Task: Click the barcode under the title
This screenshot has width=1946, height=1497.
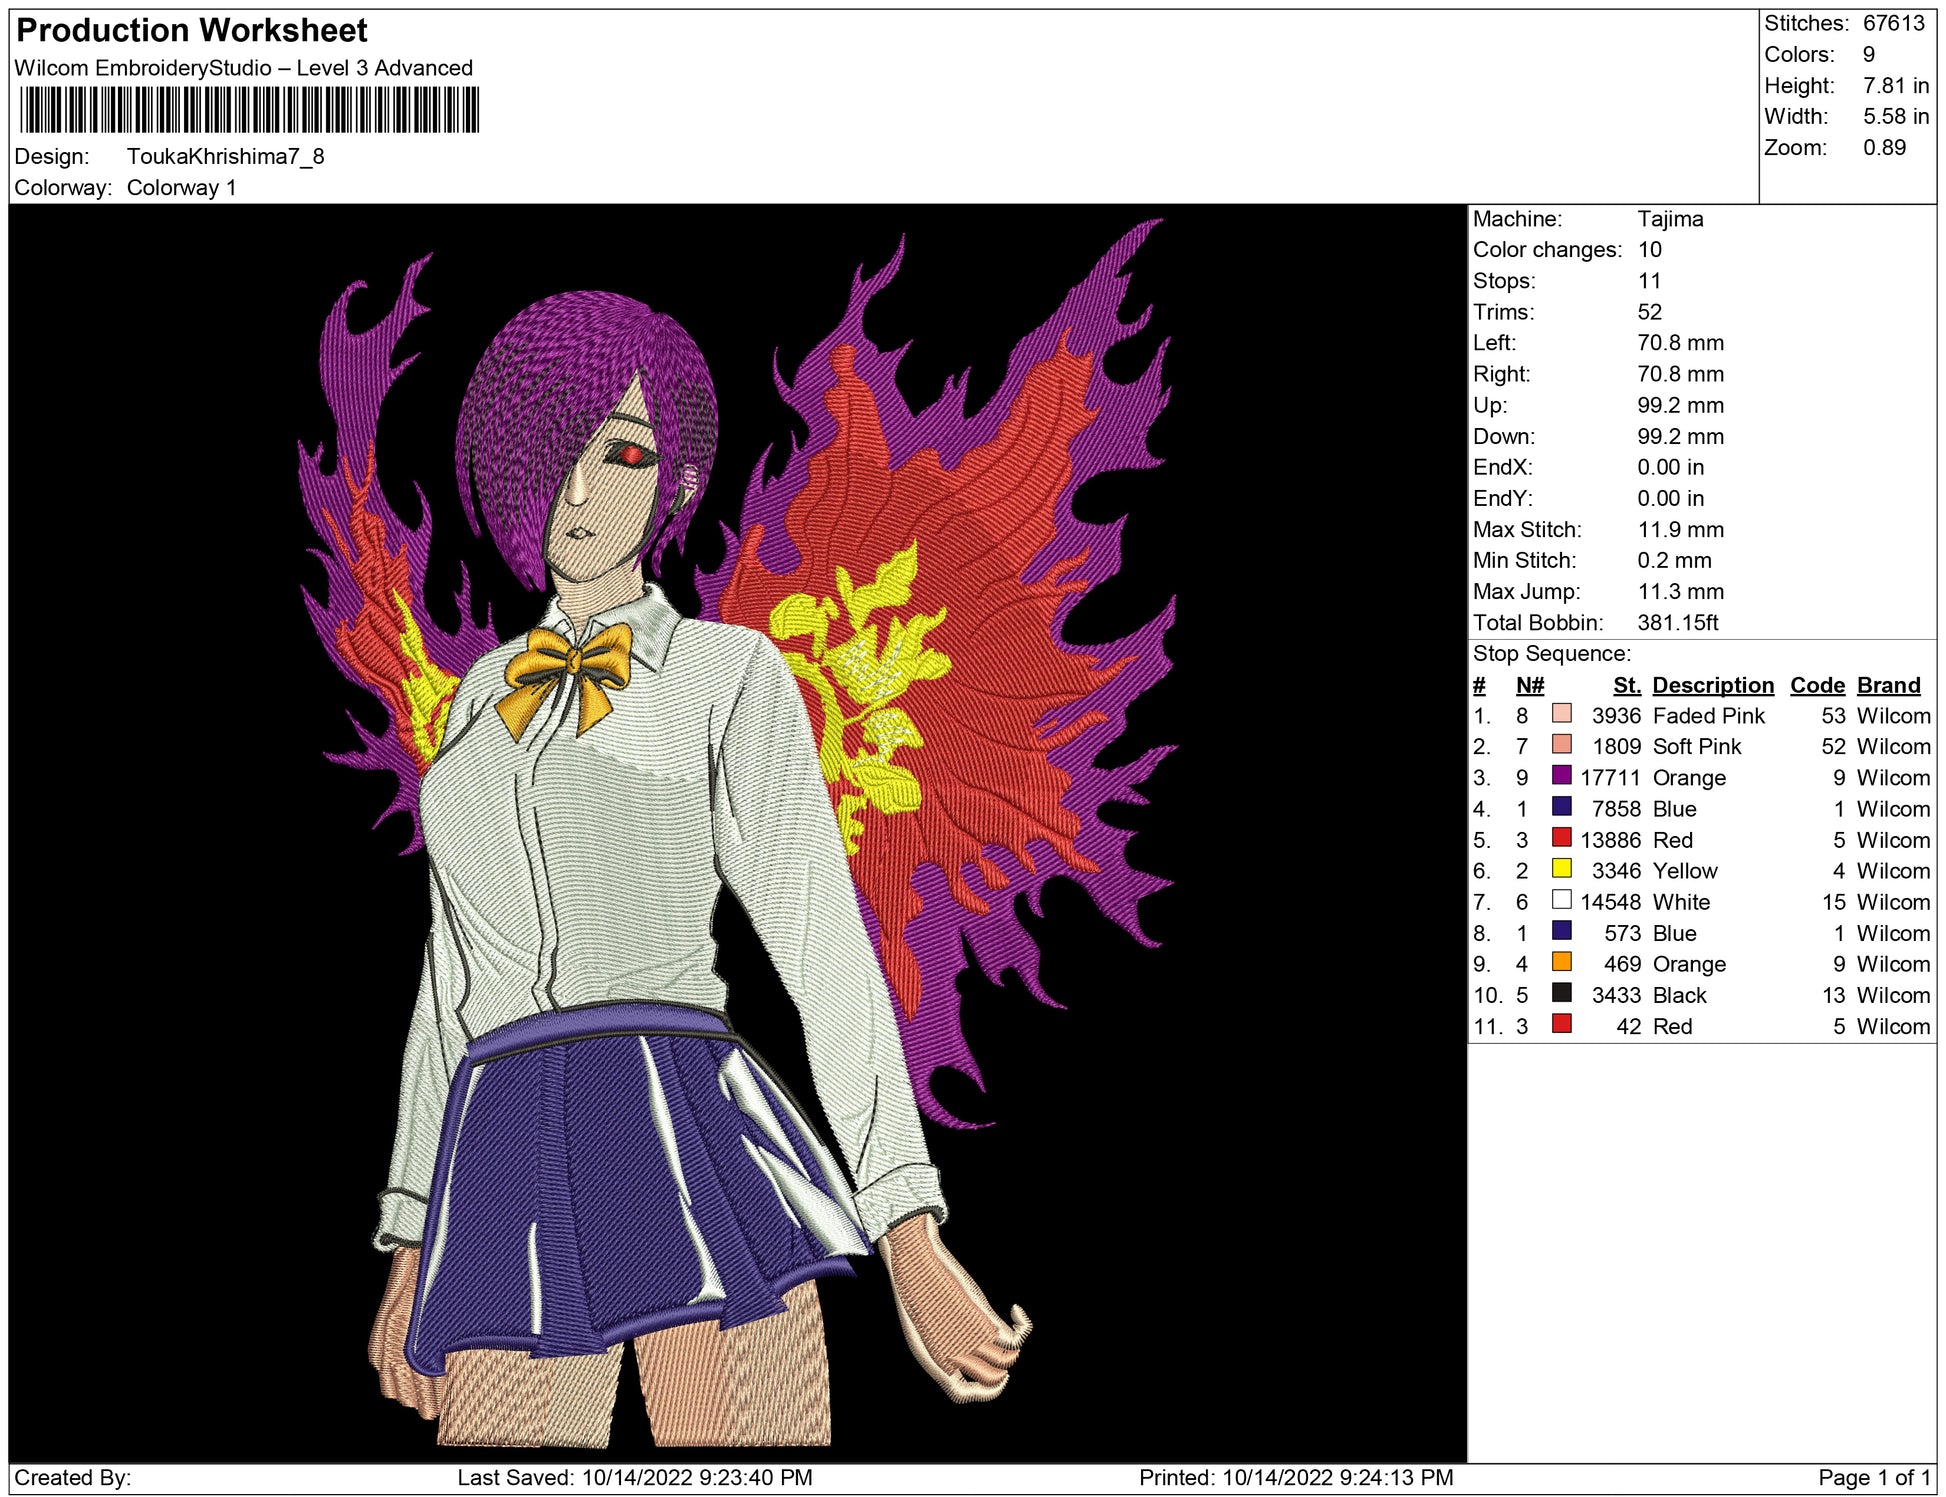Action: coord(249,110)
